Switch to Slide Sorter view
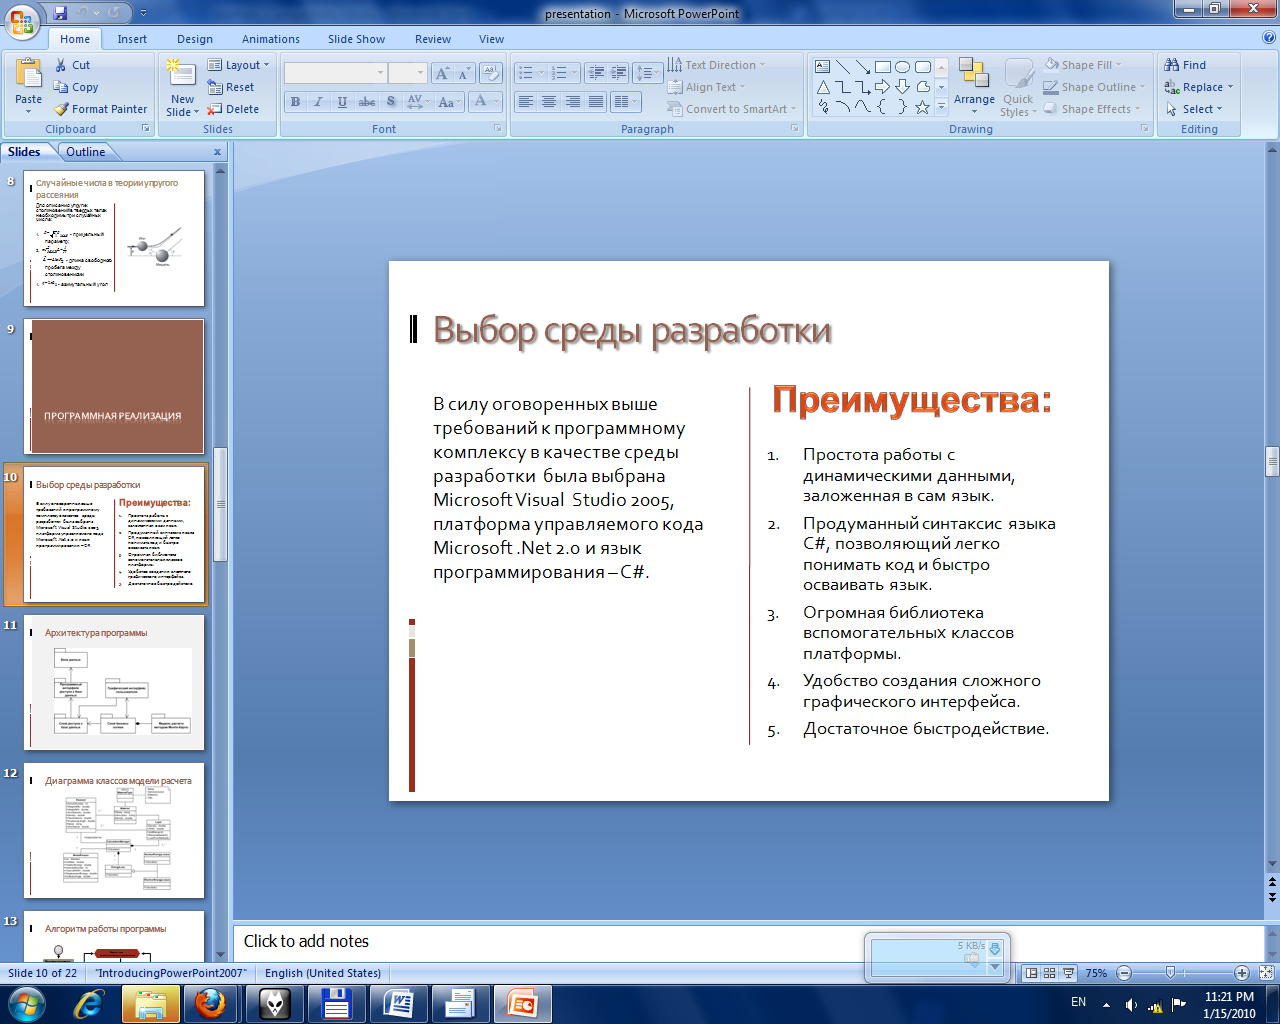 [x=1049, y=973]
